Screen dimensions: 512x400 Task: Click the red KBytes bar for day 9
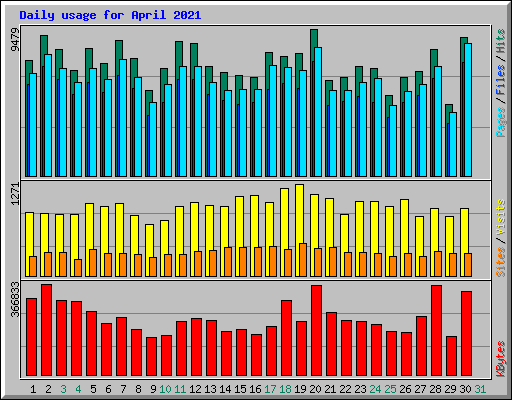coord(151,357)
